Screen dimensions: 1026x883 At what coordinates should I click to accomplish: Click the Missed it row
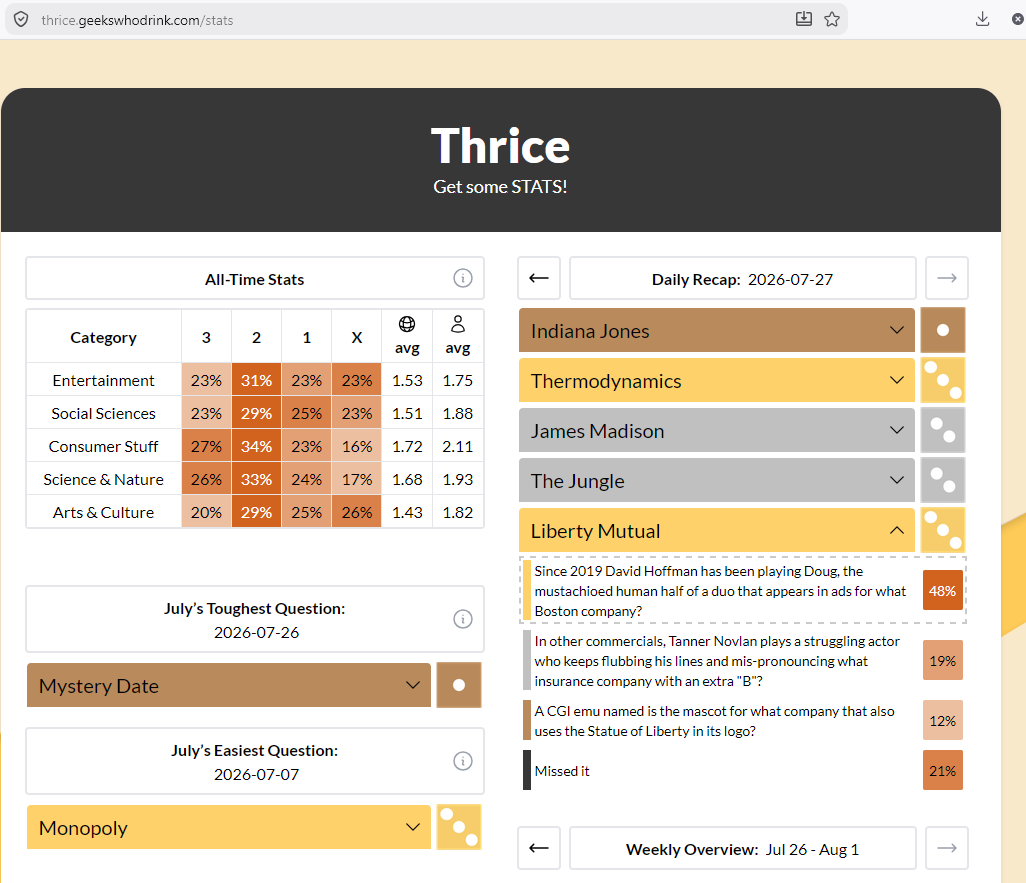(x=743, y=770)
